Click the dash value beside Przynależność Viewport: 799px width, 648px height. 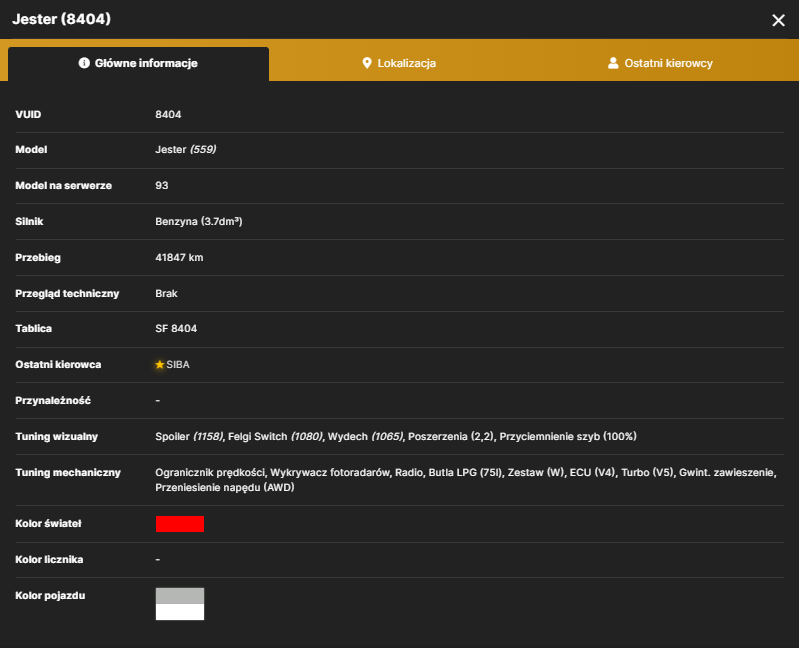(x=158, y=401)
